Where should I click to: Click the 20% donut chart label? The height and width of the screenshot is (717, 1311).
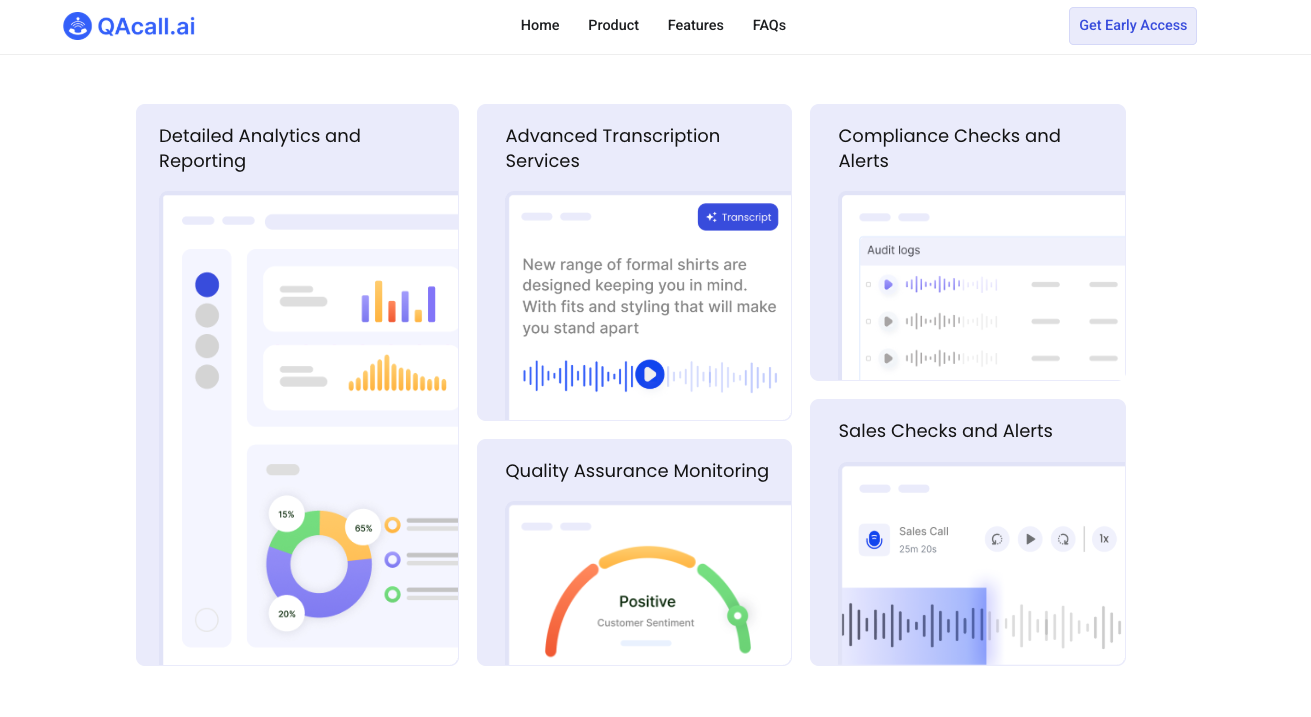(287, 614)
